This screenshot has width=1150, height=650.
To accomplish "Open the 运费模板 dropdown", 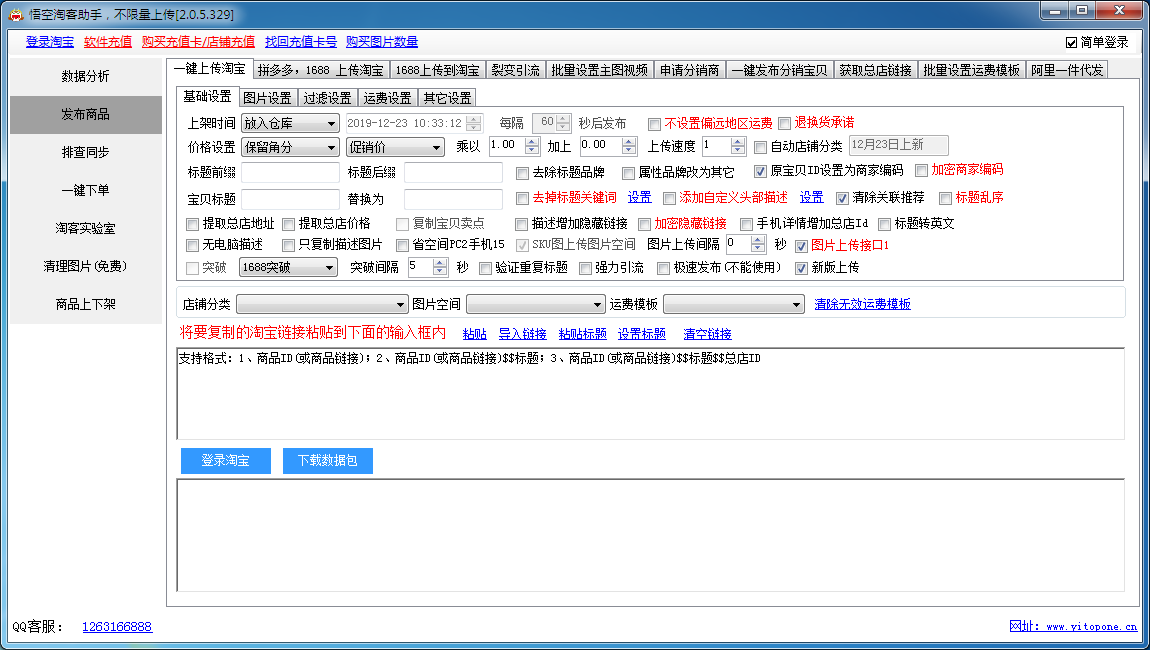I will click(734, 304).
